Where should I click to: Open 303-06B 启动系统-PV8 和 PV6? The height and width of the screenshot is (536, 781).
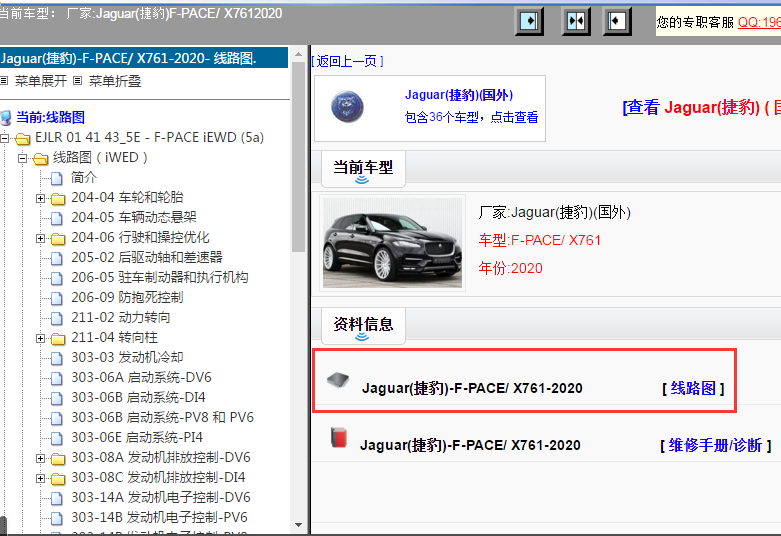coord(162,417)
